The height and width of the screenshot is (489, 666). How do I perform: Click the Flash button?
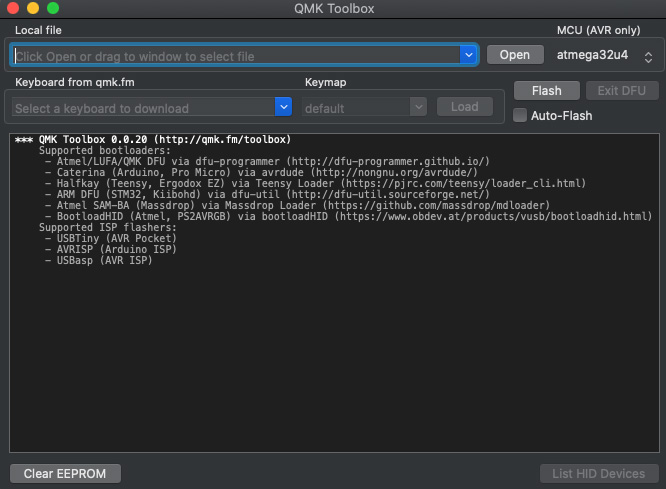pyautogui.click(x=547, y=90)
